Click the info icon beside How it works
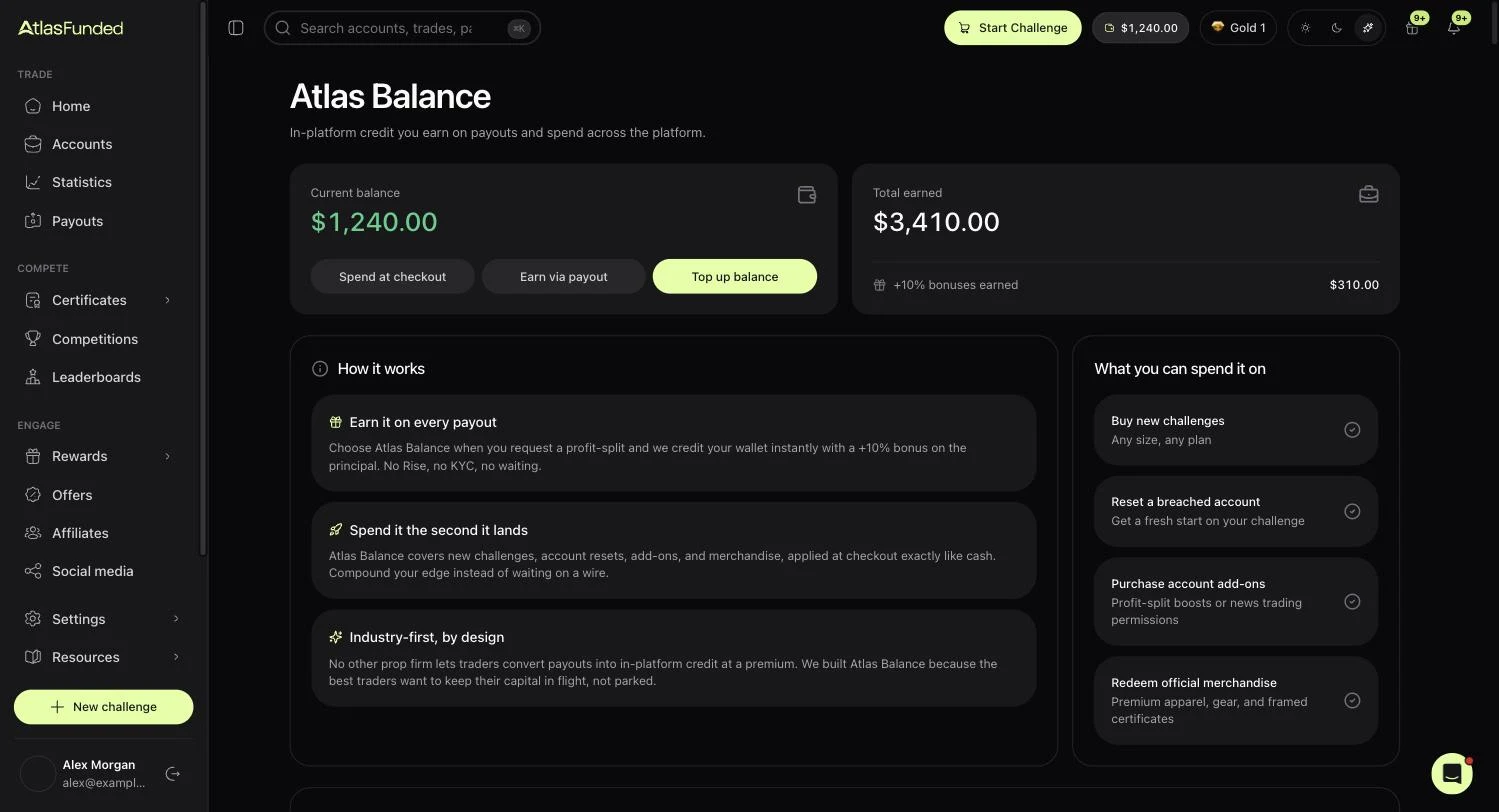1499x812 pixels. tap(320, 369)
